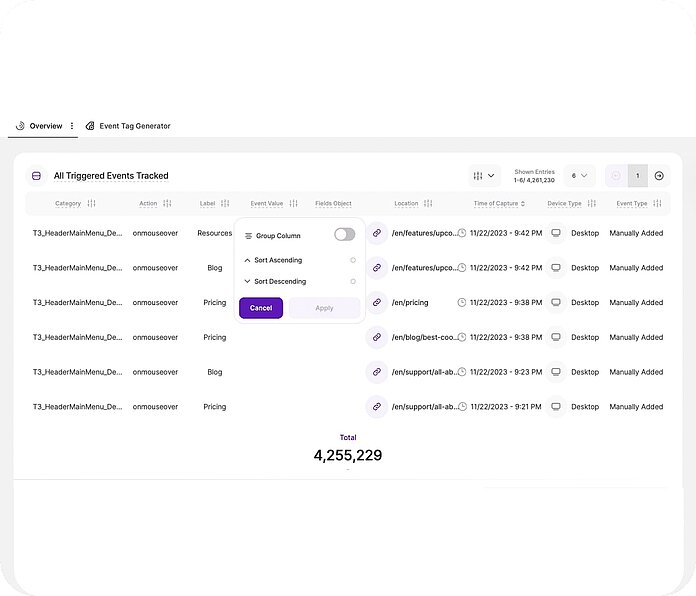The image size is (696, 596).
Task: Open the Event Value column sort options
Action: click(x=293, y=203)
